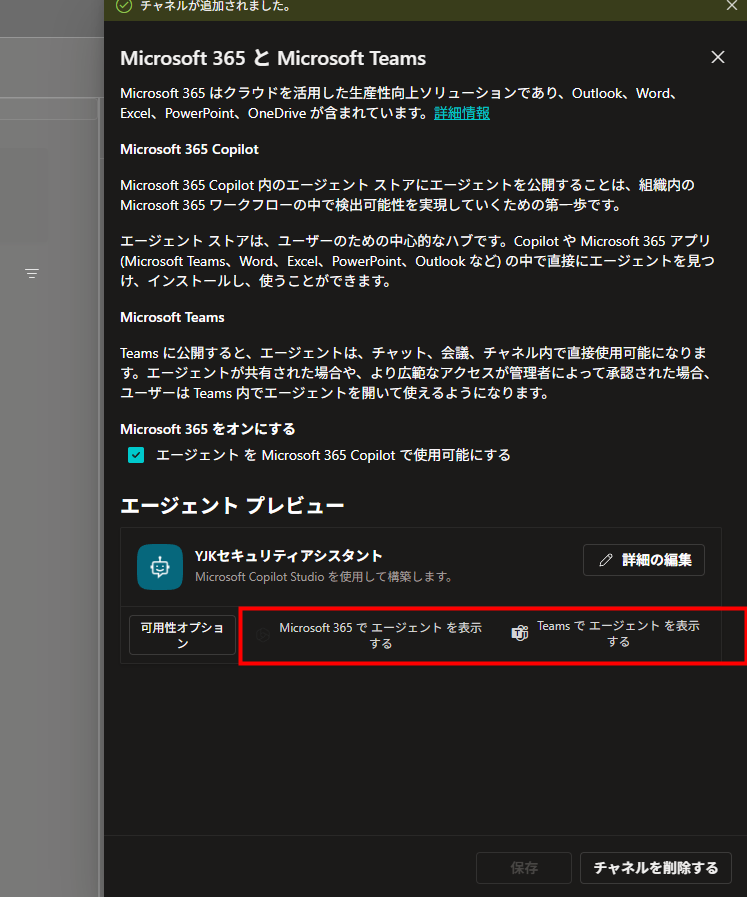
Task: Click the エージェント プレビュー heading
Action: point(232,506)
